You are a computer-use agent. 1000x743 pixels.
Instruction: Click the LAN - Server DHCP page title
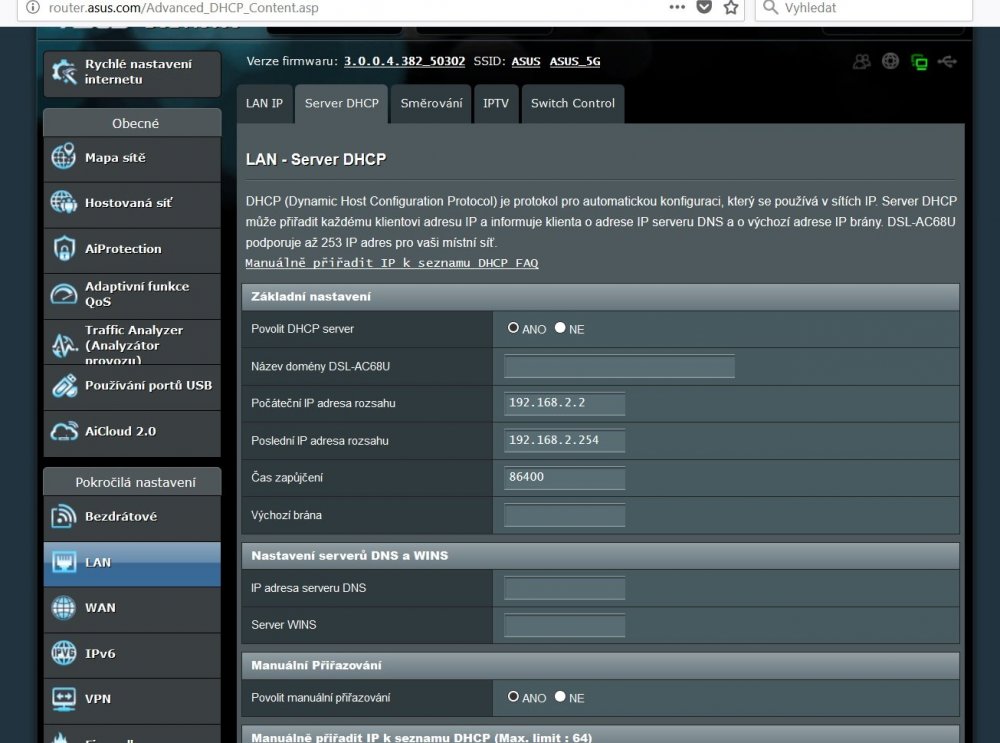pyautogui.click(x=316, y=159)
